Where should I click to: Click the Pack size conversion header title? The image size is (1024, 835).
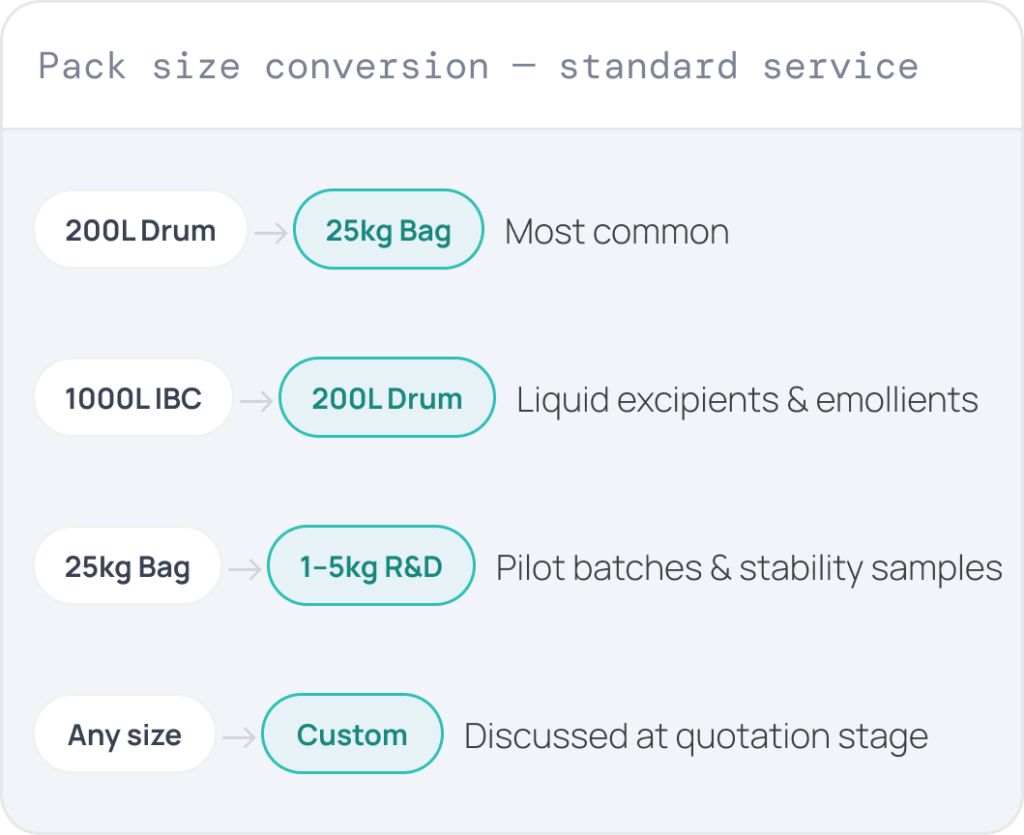(479, 67)
